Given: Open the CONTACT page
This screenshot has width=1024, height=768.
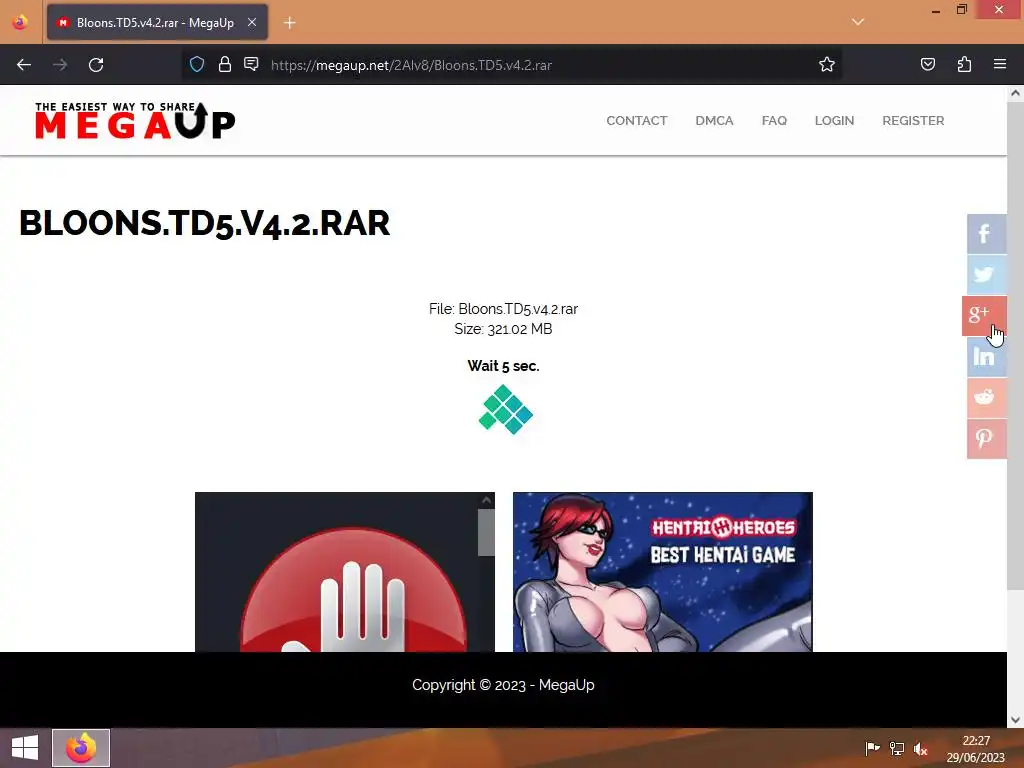Looking at the screenshot, I should pos(637,121).
